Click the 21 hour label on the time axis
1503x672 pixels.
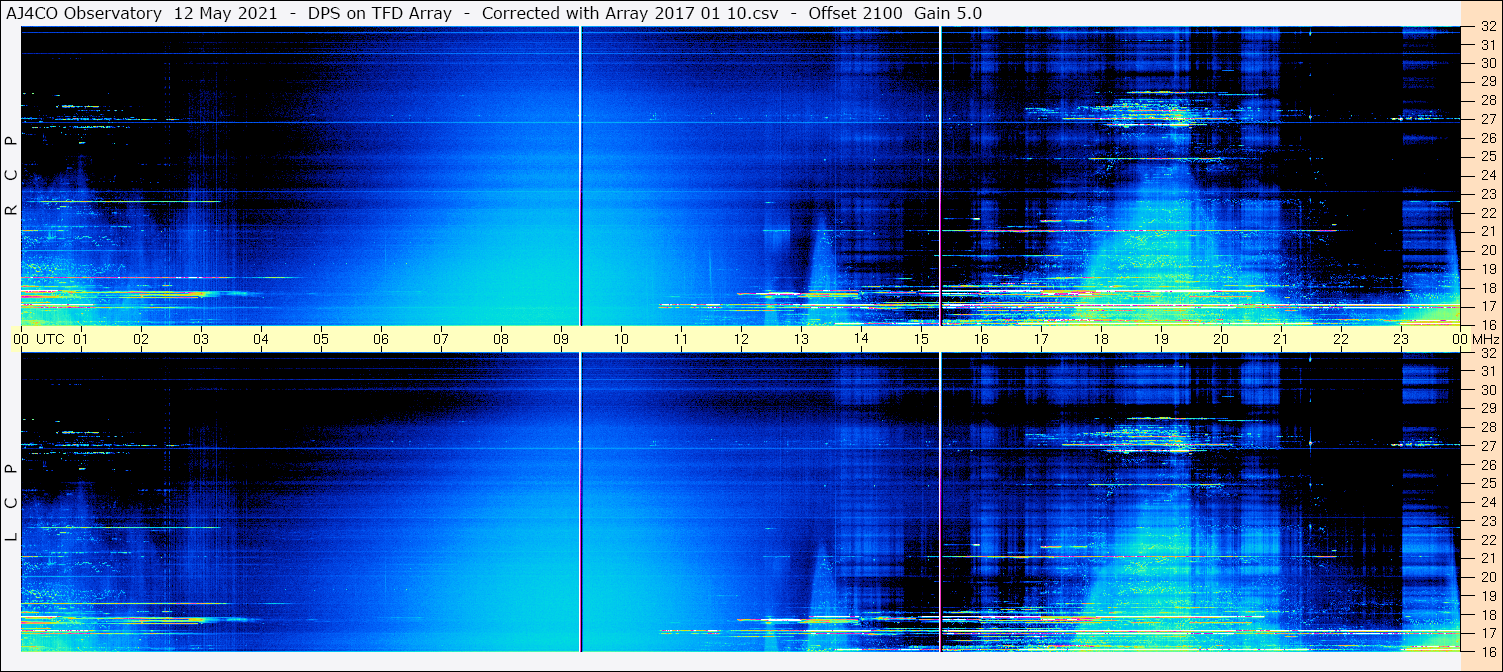click(x=1281, y=339)
